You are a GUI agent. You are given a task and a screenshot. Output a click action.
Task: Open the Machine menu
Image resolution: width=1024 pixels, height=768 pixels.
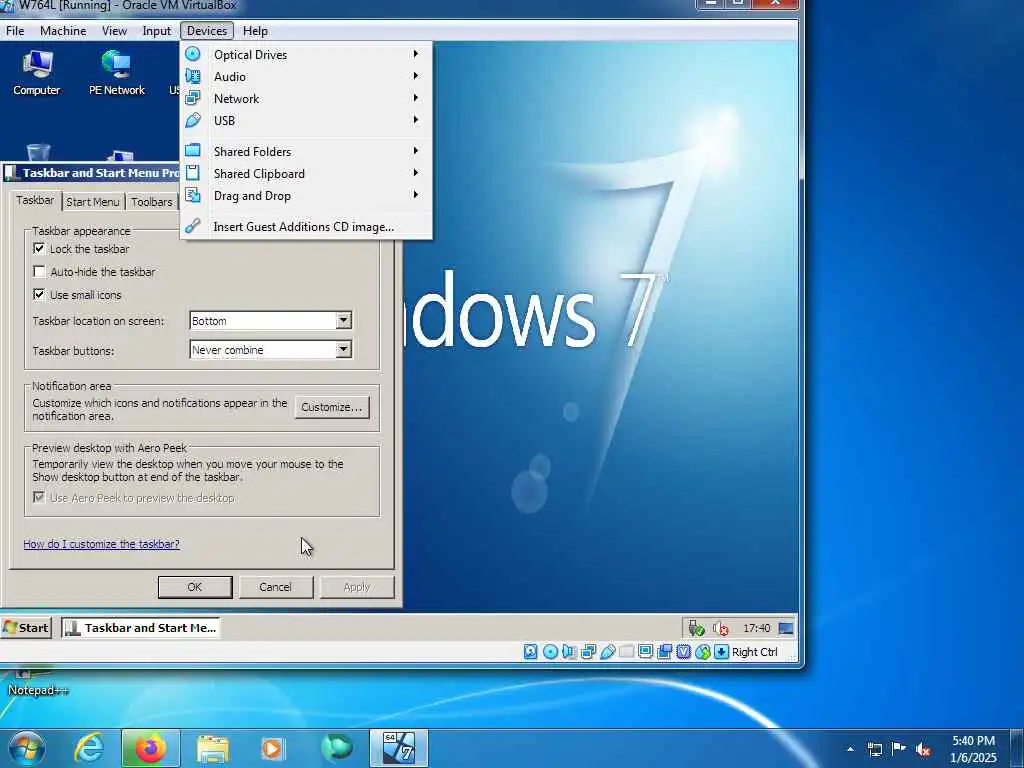pos(63,31)
